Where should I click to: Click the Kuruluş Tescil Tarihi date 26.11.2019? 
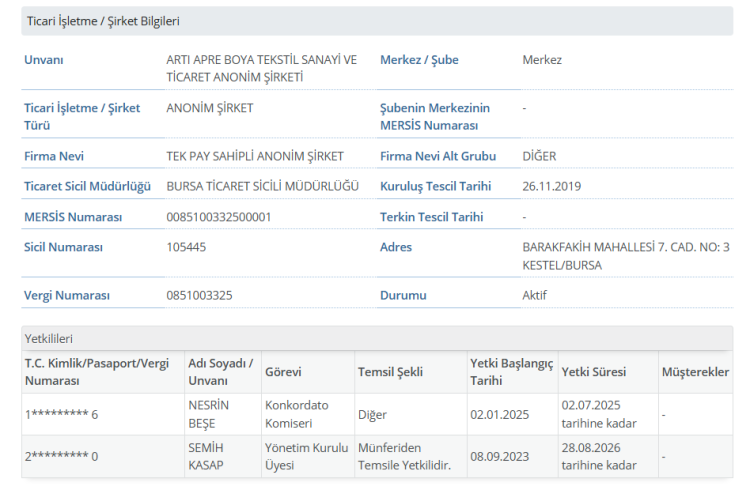[x=551, y=186]
